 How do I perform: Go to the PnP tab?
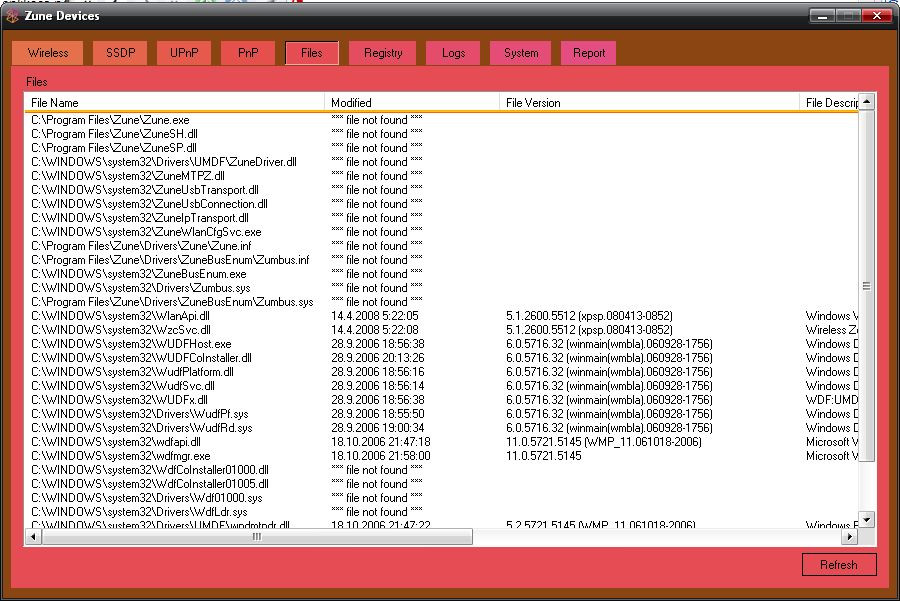(247, 53)
